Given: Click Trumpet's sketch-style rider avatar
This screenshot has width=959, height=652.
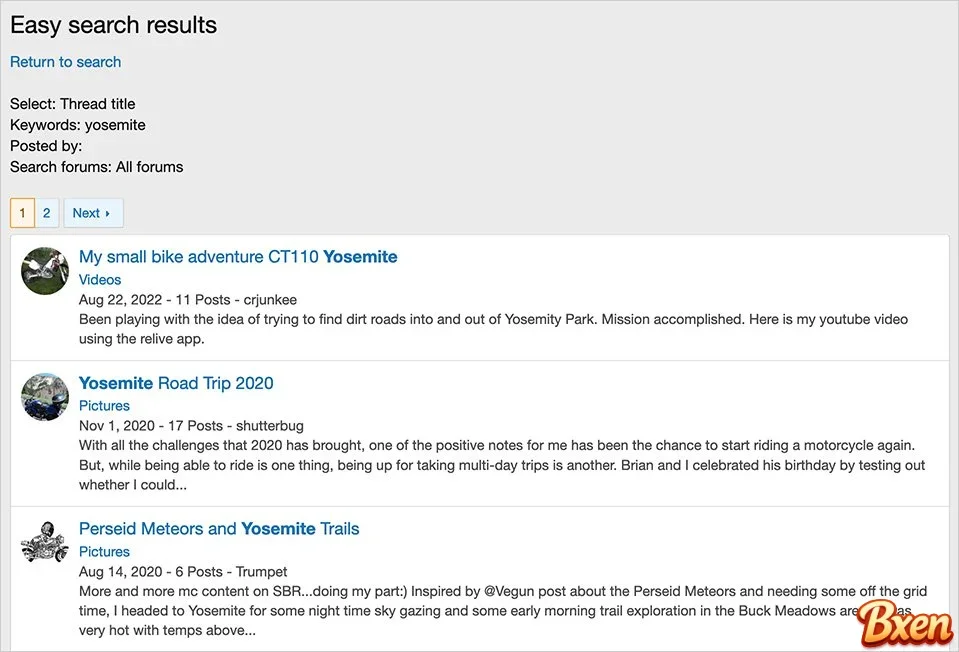Looking at the screenshot, I should pyautogui.click(x=44, y=543).
